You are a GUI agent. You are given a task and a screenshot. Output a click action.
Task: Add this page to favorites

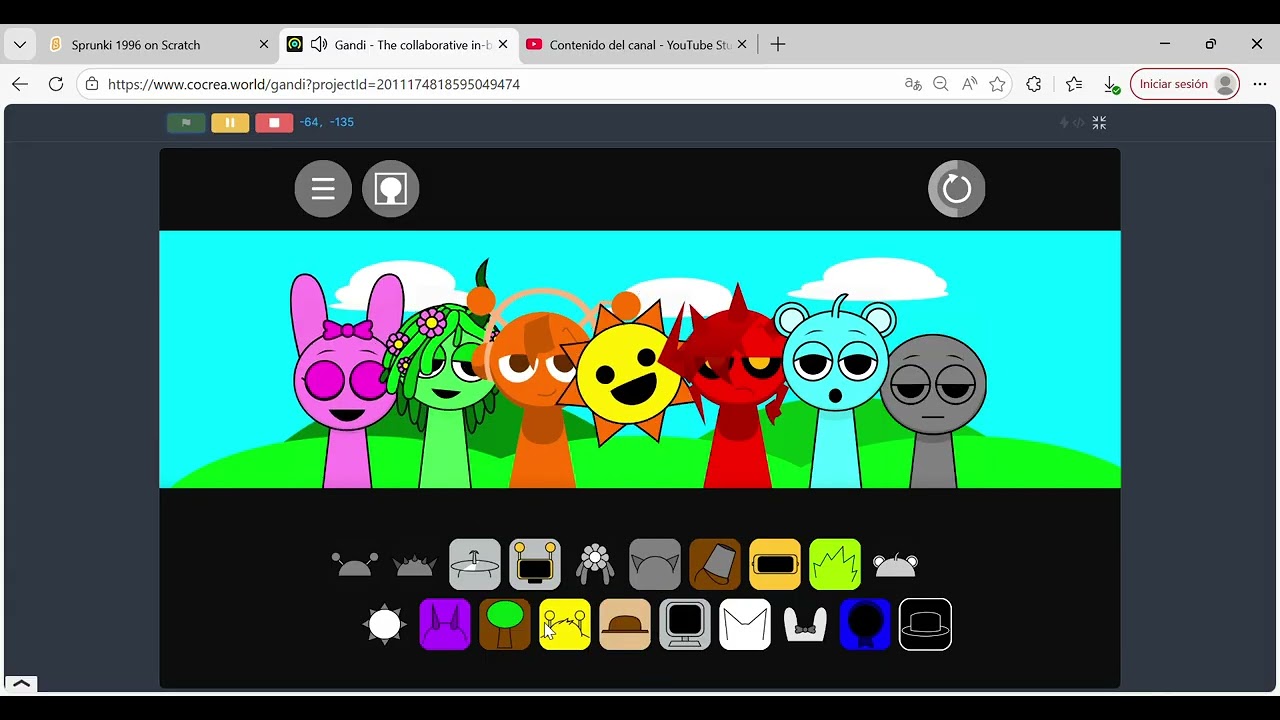(x=997, y=84)
